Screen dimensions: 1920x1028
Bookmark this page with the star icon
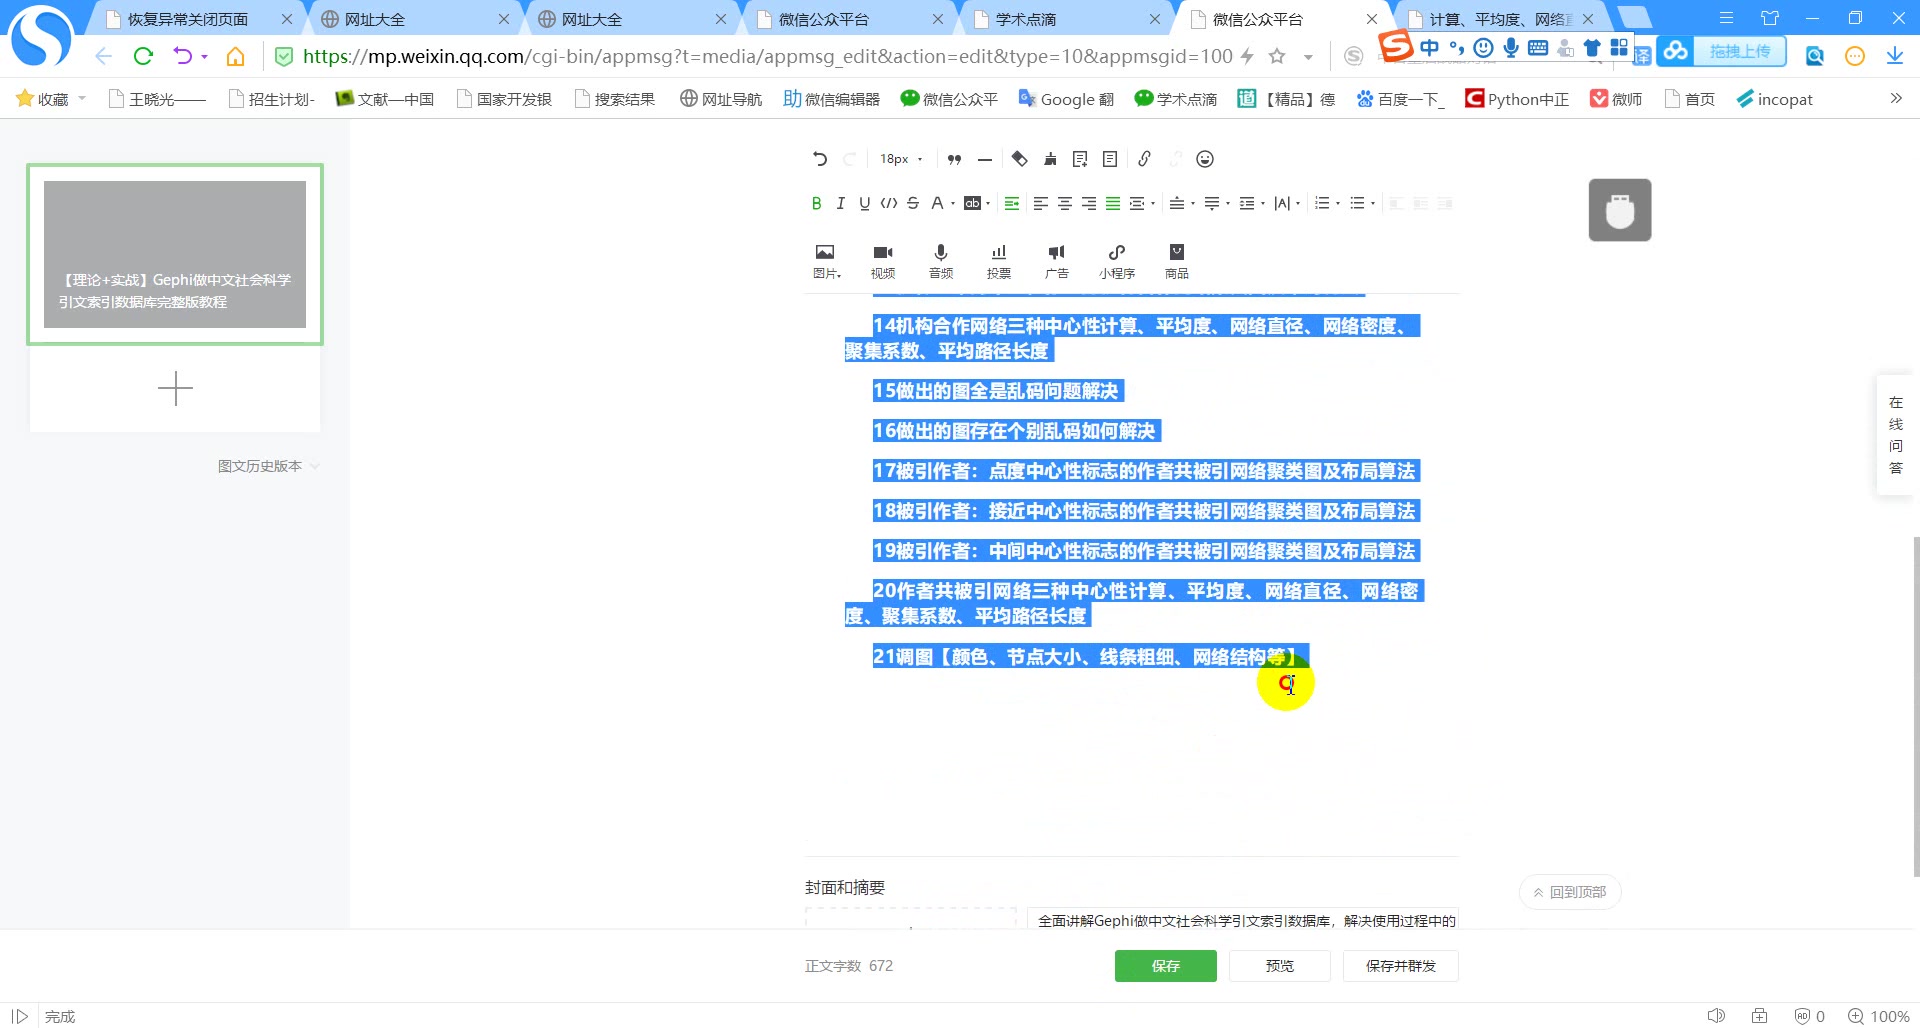(1277, 56)
